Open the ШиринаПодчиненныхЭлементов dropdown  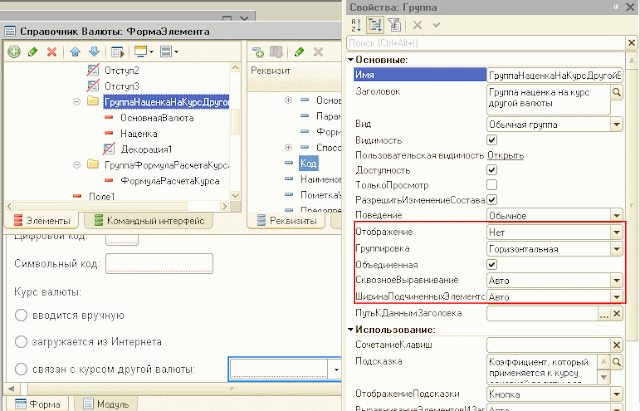617,297
